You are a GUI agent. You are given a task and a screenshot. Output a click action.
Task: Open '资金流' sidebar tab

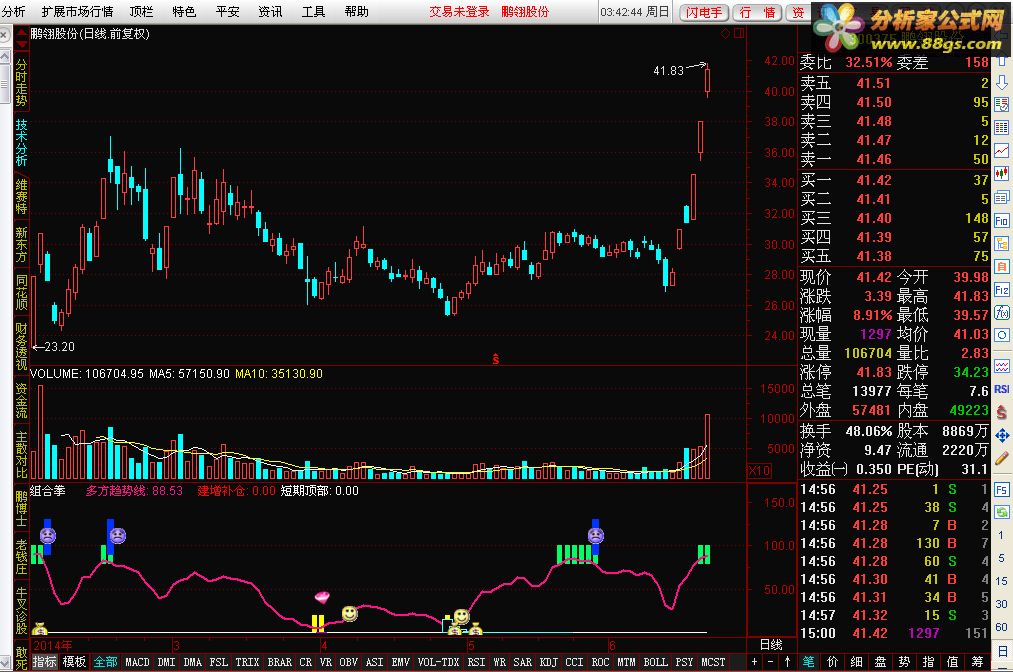point(21,401)
